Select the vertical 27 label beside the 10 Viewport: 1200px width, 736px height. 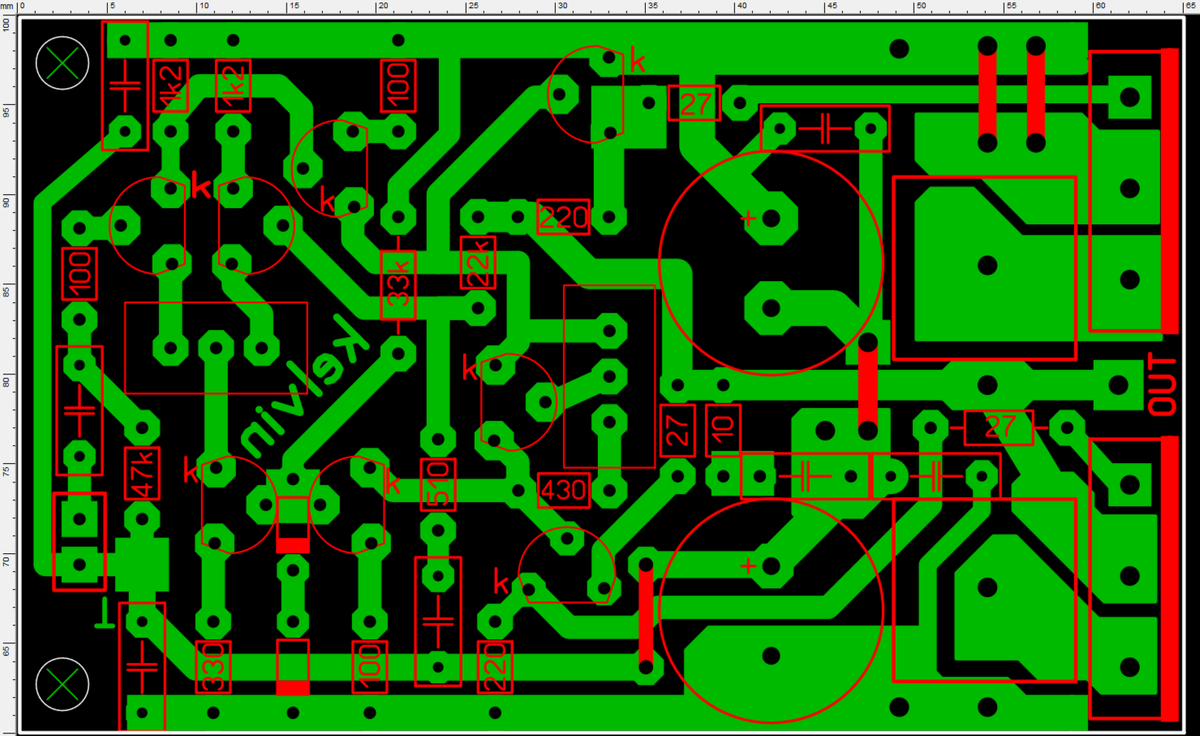point(677,430)
